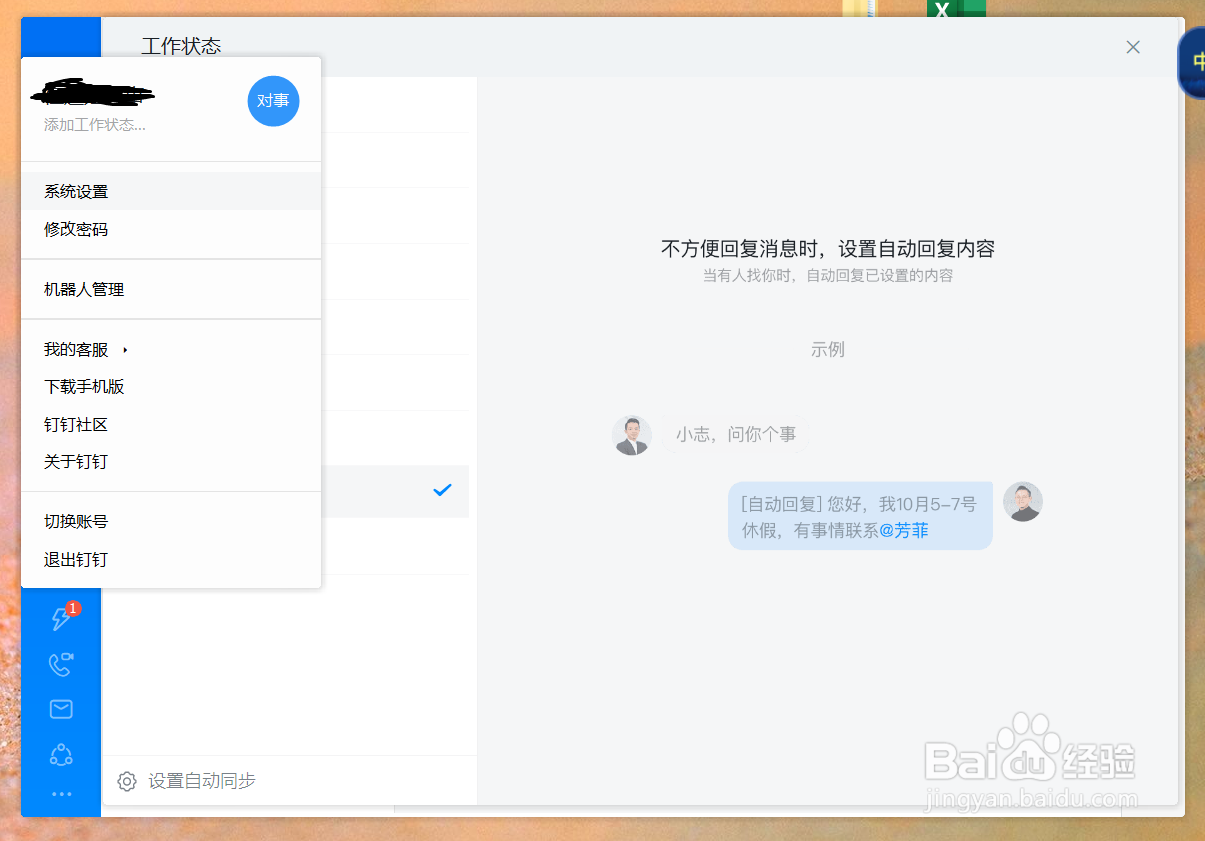Click the auto-reply example message bubble
The image size is (1205, 841).
point(860,516)
